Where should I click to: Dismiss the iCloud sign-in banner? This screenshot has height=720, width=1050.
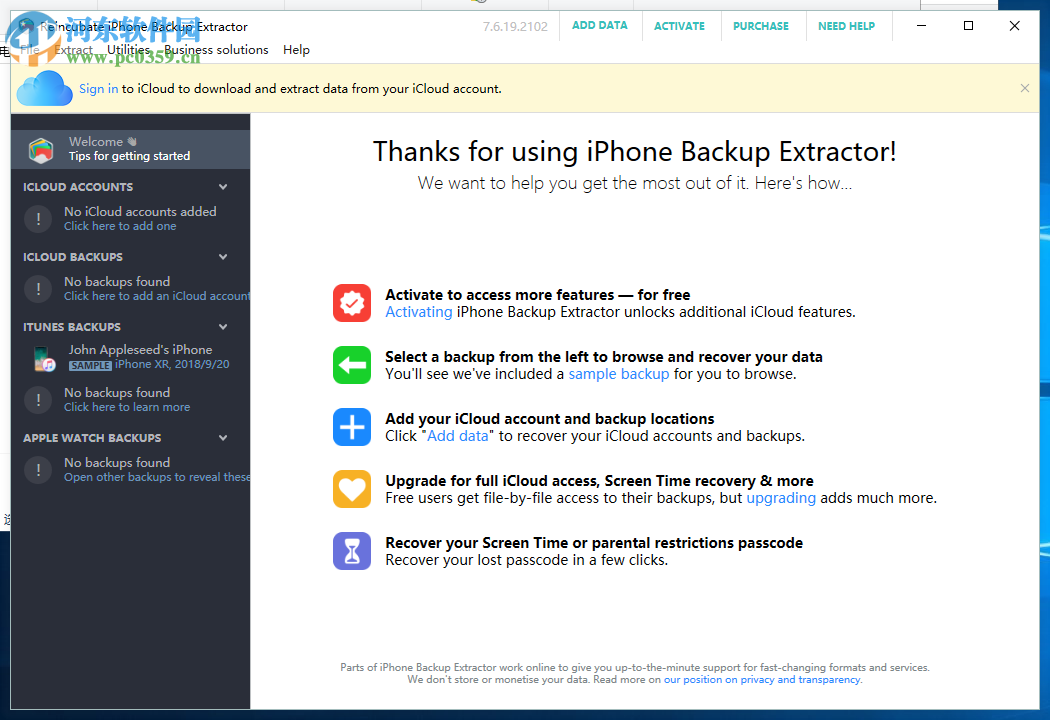[x=1025, y=88]
